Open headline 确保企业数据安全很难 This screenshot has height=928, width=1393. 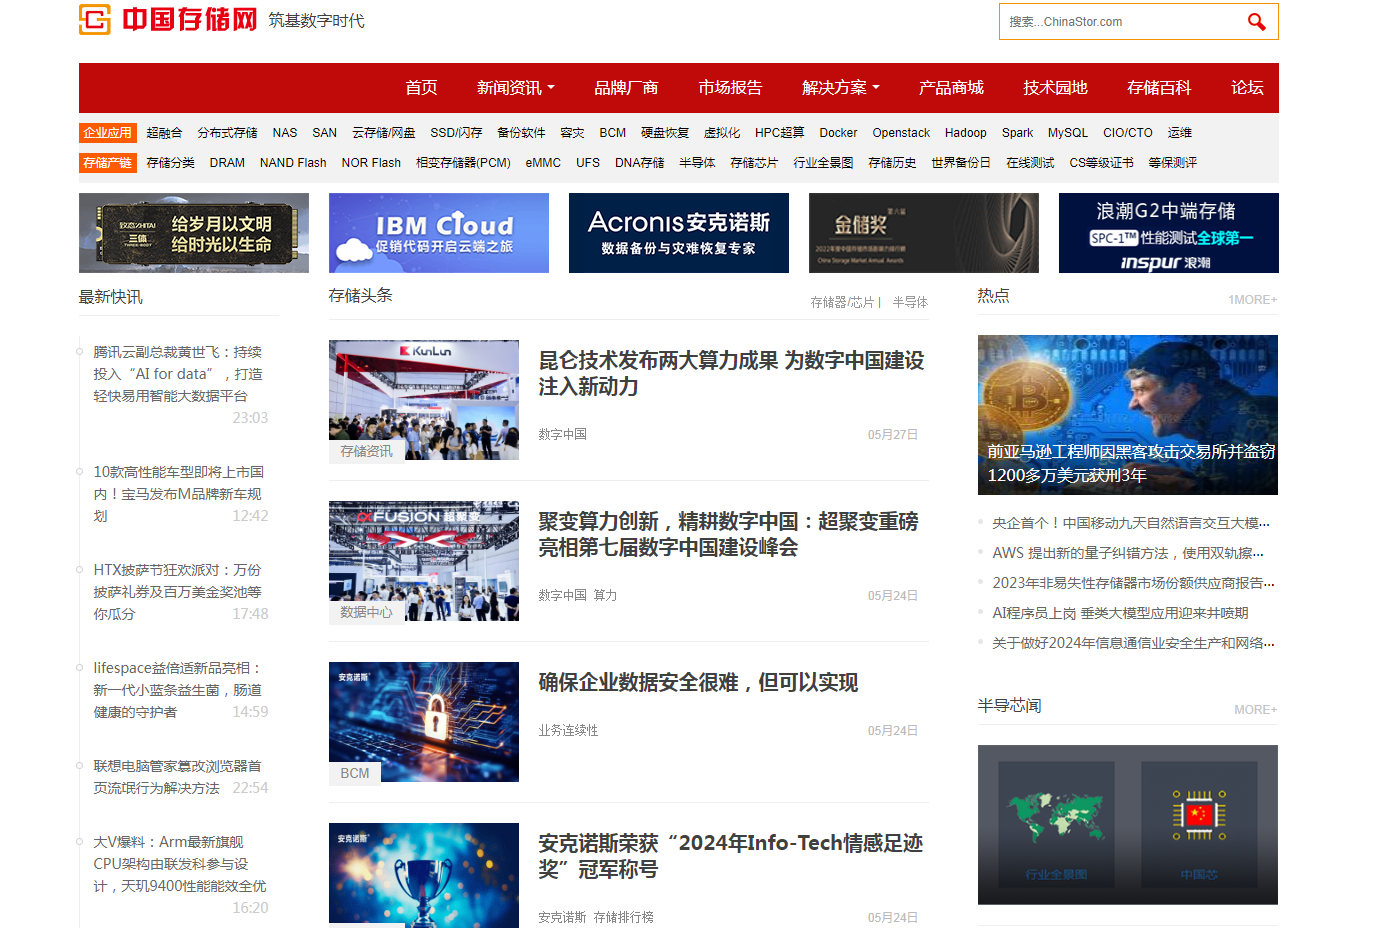[x=698, y=682]
